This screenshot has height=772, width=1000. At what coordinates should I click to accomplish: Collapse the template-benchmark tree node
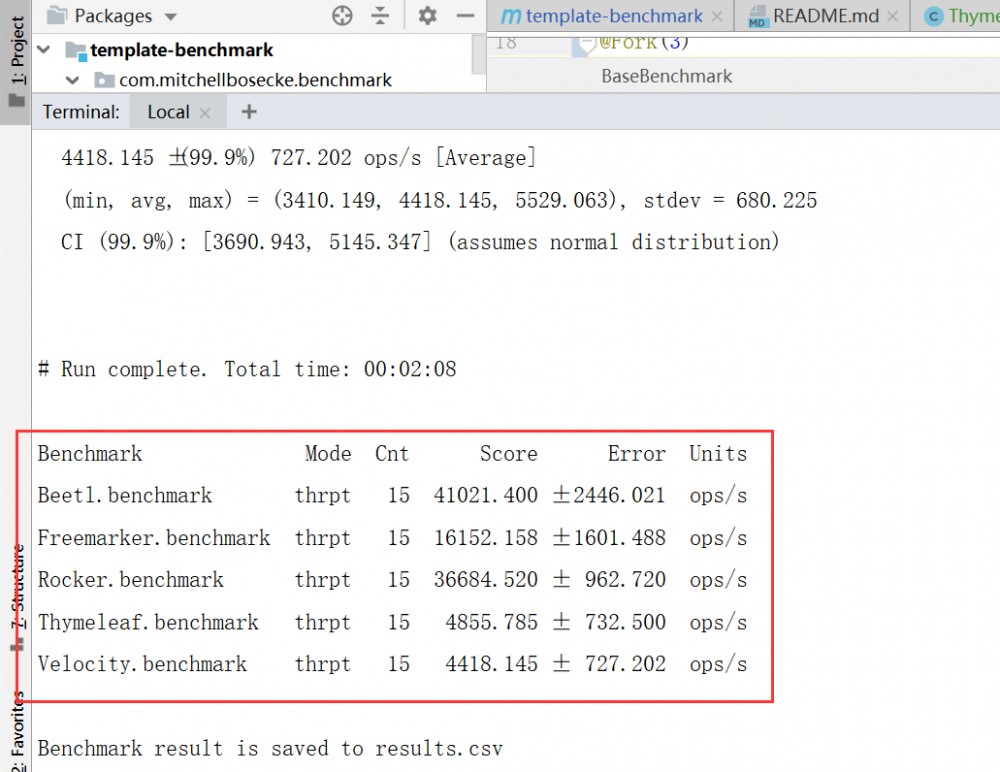click(x=43, y=50)
